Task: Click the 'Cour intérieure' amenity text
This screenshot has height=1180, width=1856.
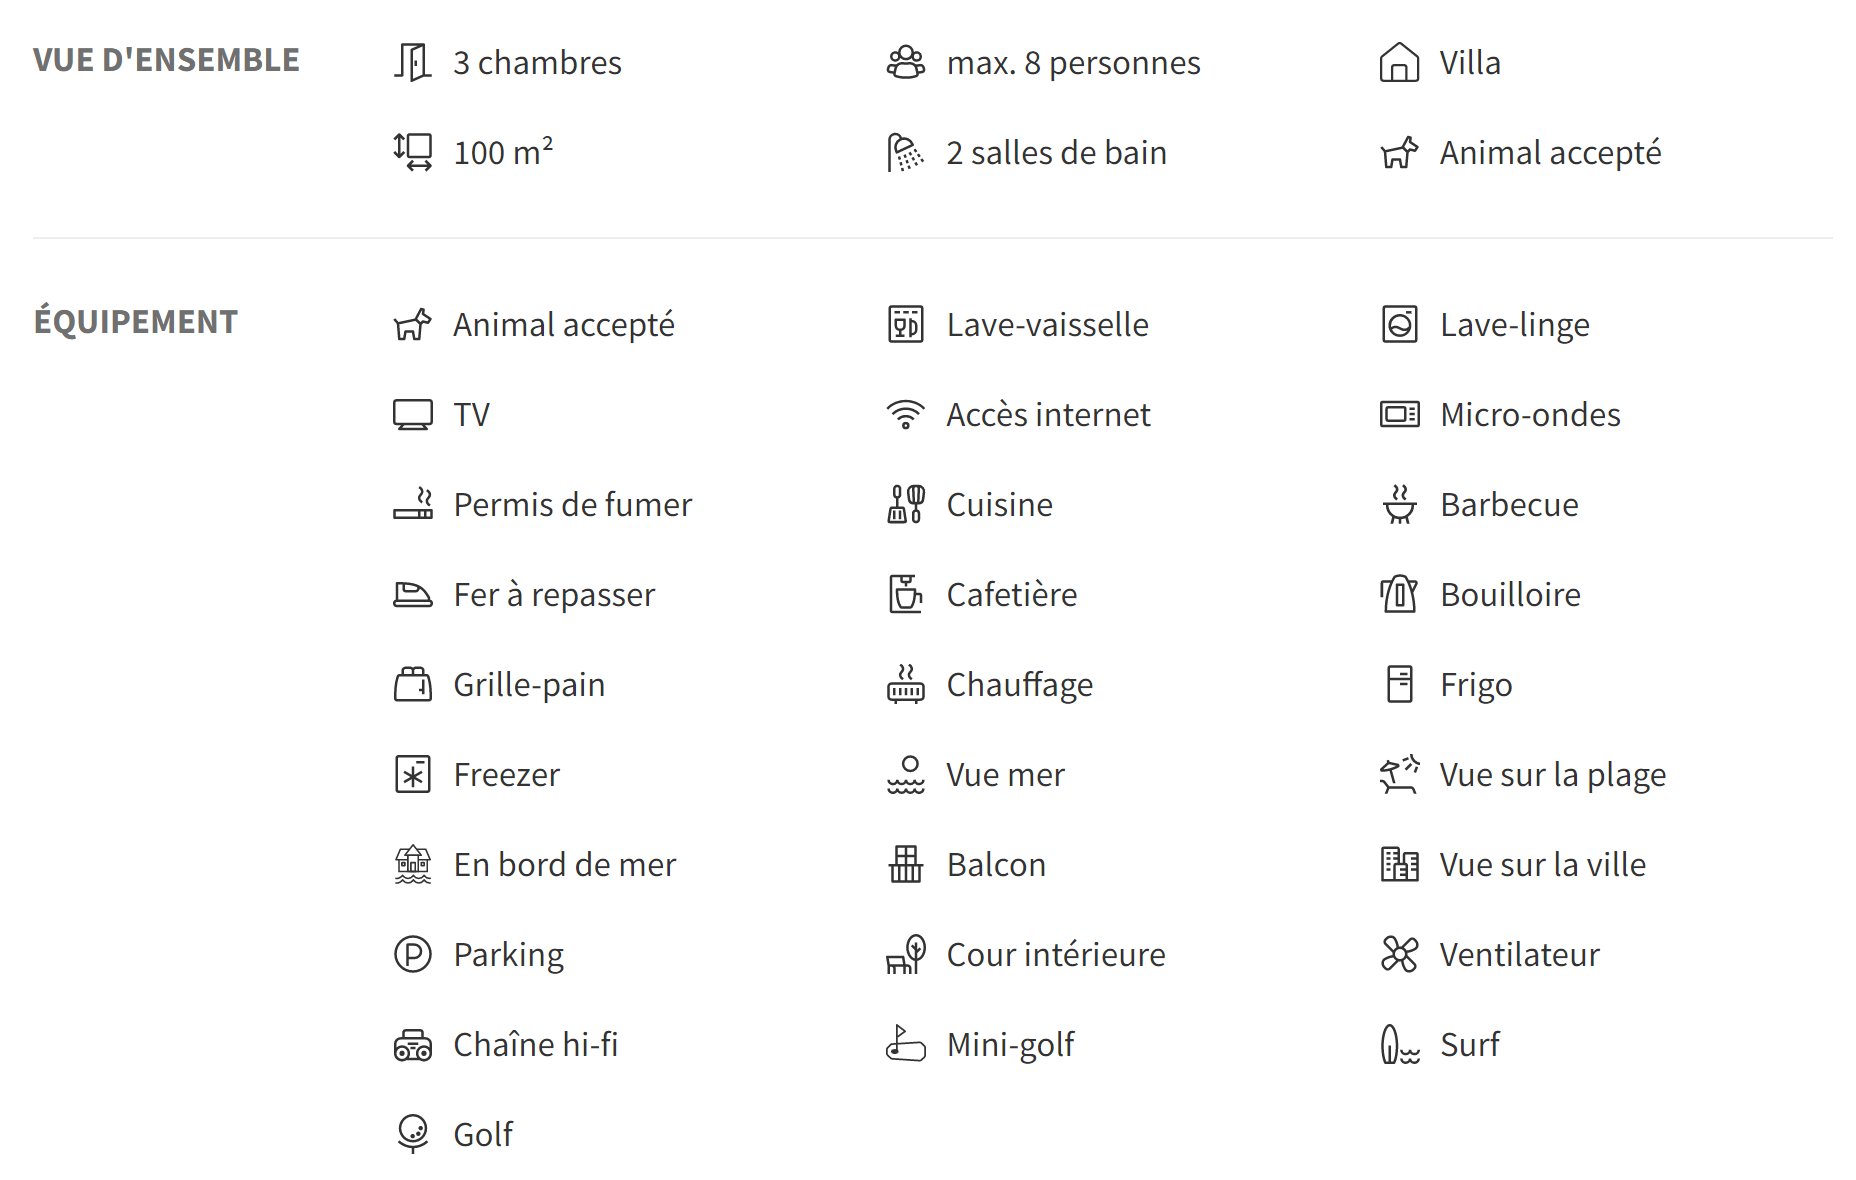Action: click(x=1056, y=955)
